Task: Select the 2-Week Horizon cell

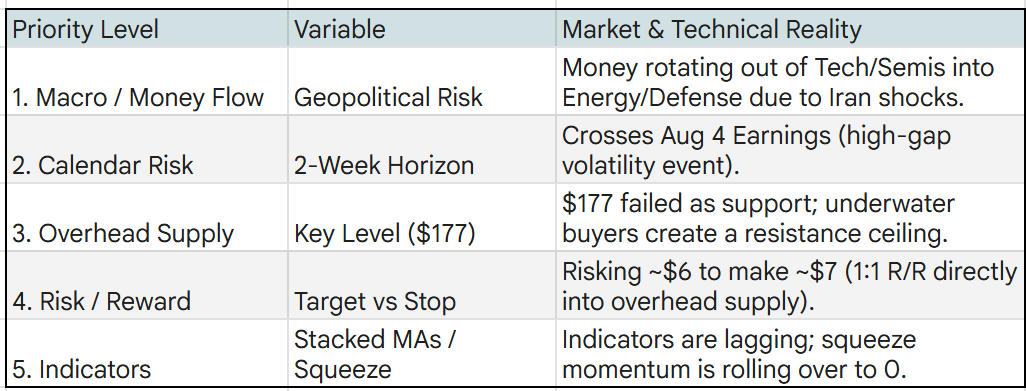Action: [422, 150]
